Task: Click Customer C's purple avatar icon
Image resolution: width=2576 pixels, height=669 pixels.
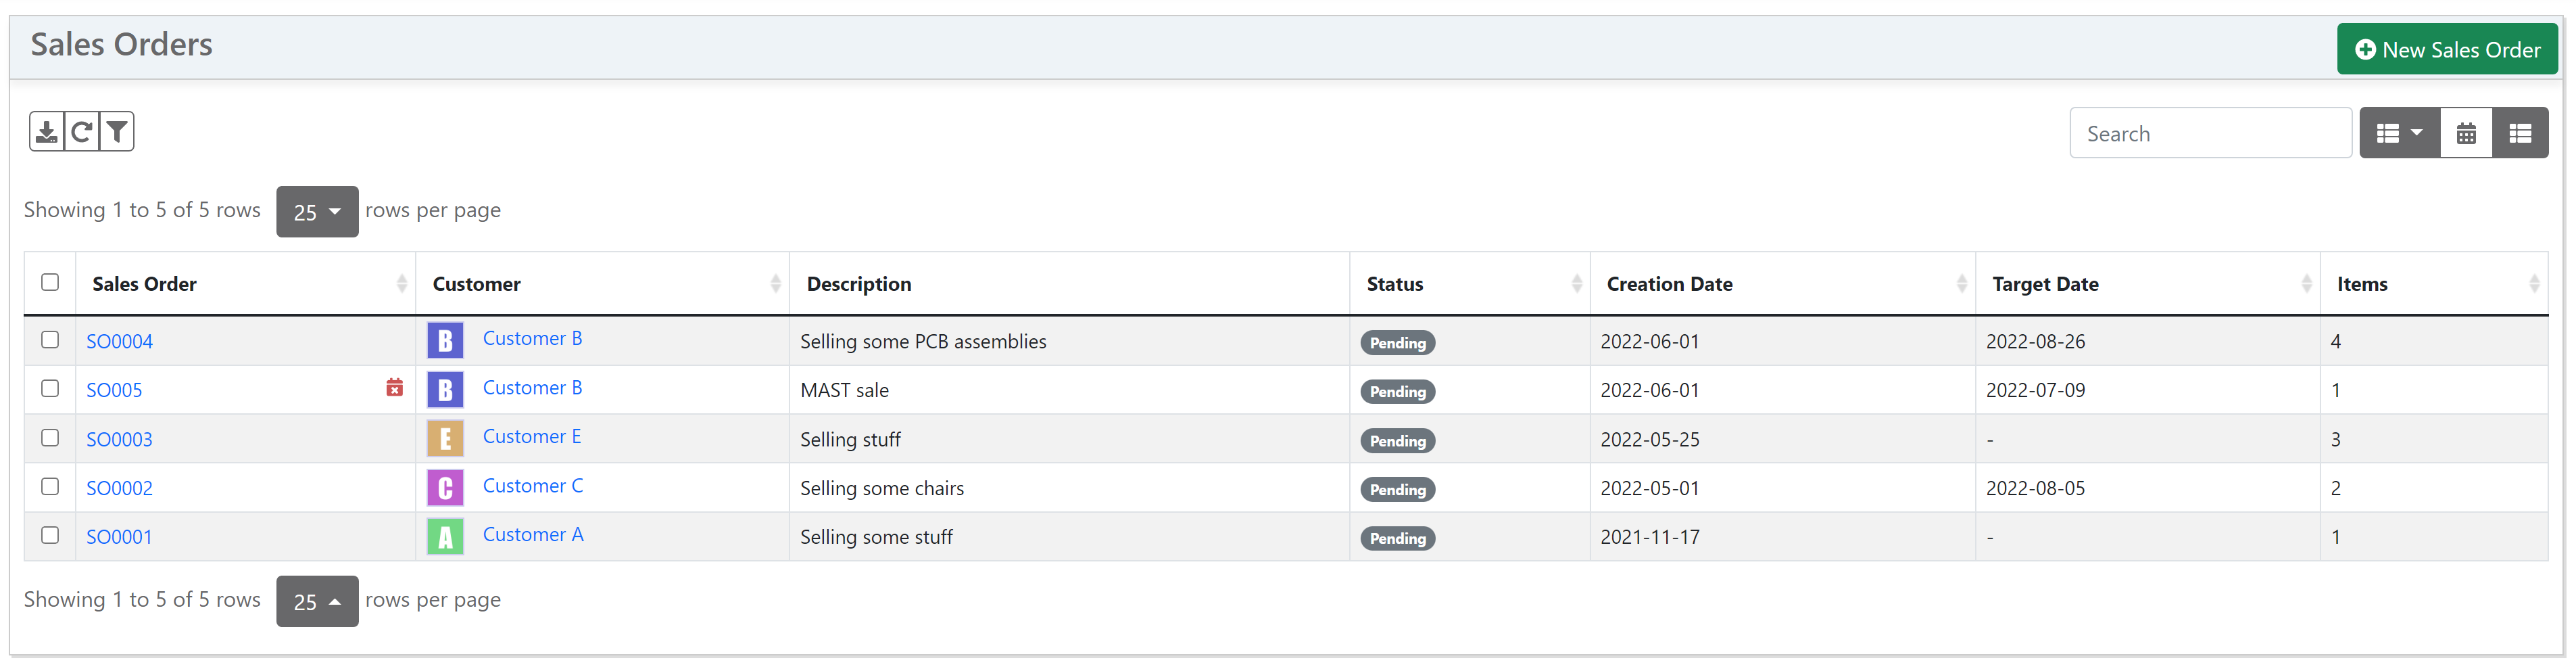Action: click(x=445, y=488)
